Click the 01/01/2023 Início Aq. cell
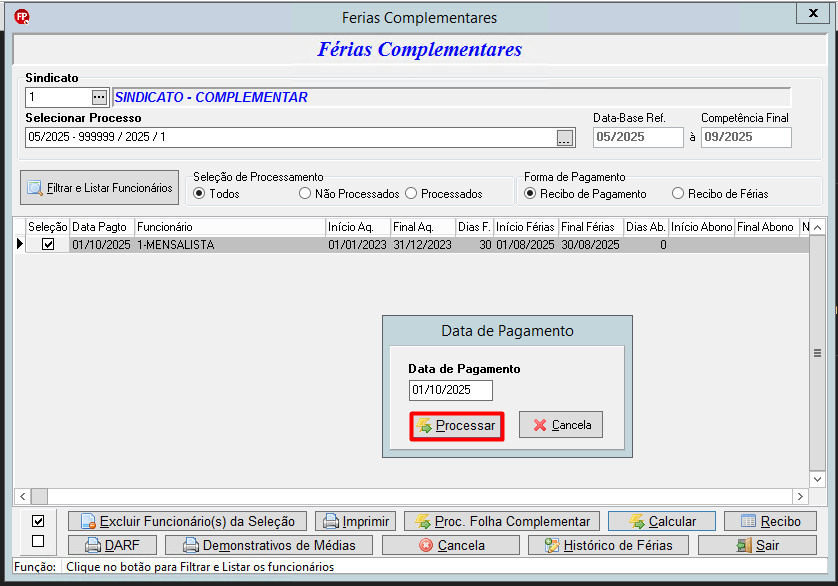The image size is (838, 586). tap(358, 245)
